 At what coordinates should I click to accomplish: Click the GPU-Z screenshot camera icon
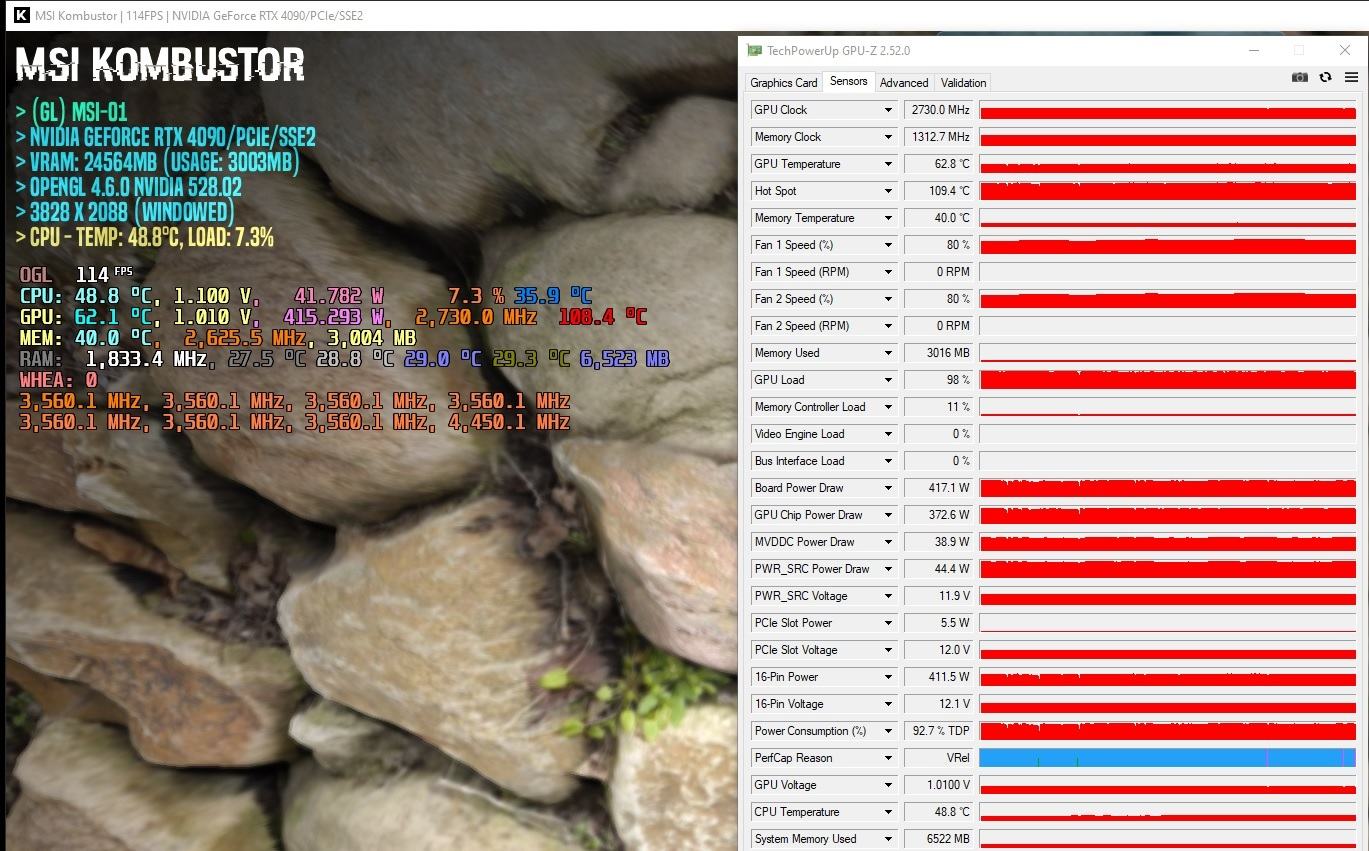[x=1299, y=77]
